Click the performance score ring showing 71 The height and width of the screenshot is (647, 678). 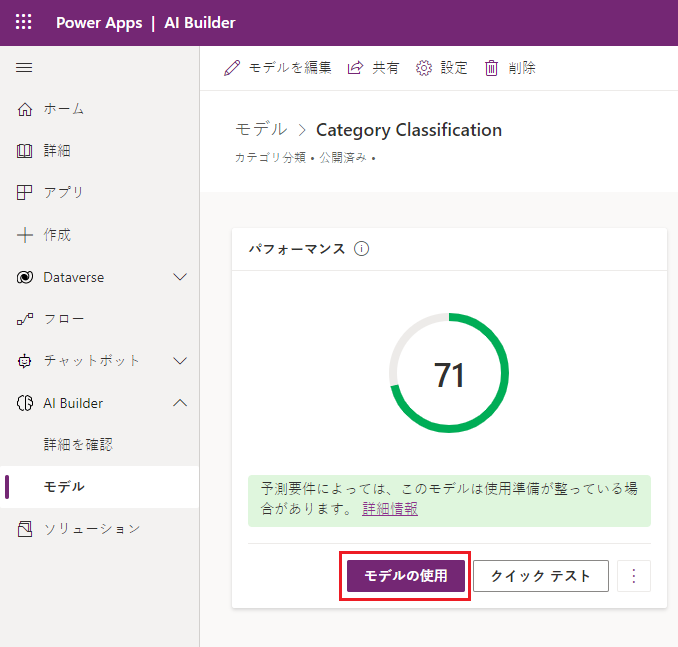click(449, 373)
